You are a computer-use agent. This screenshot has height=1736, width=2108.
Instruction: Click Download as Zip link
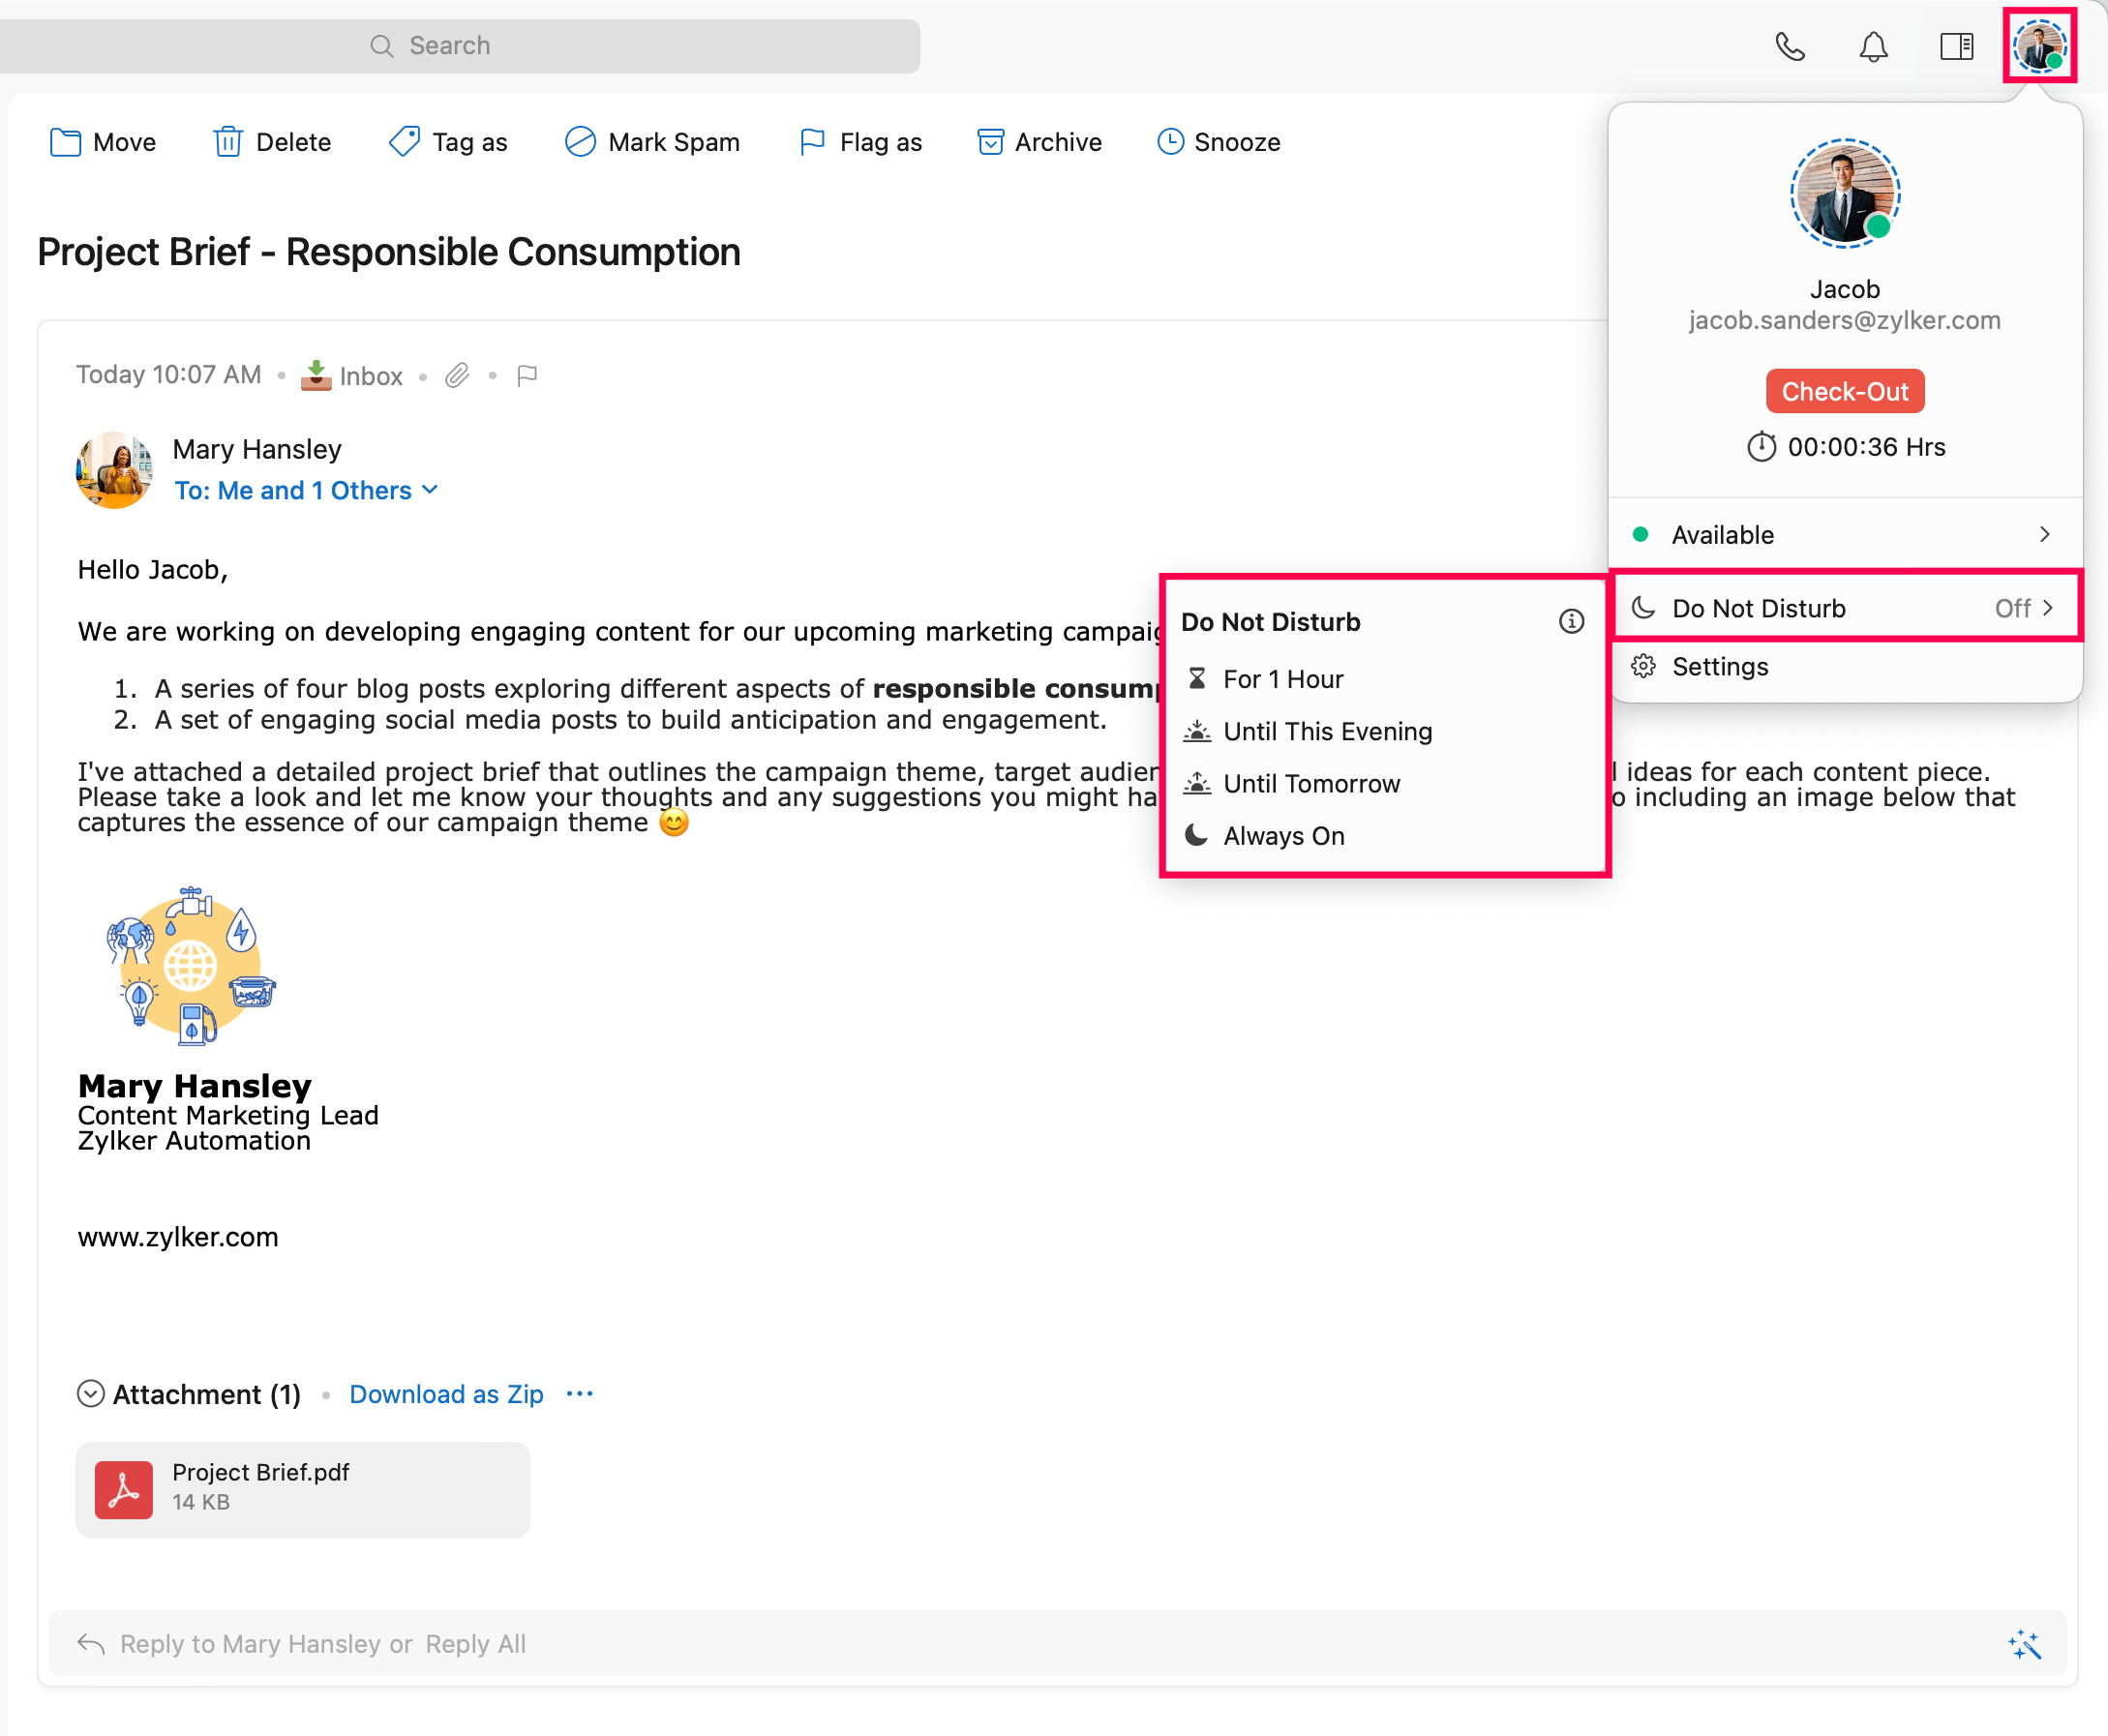click(x=446, y=1394)
